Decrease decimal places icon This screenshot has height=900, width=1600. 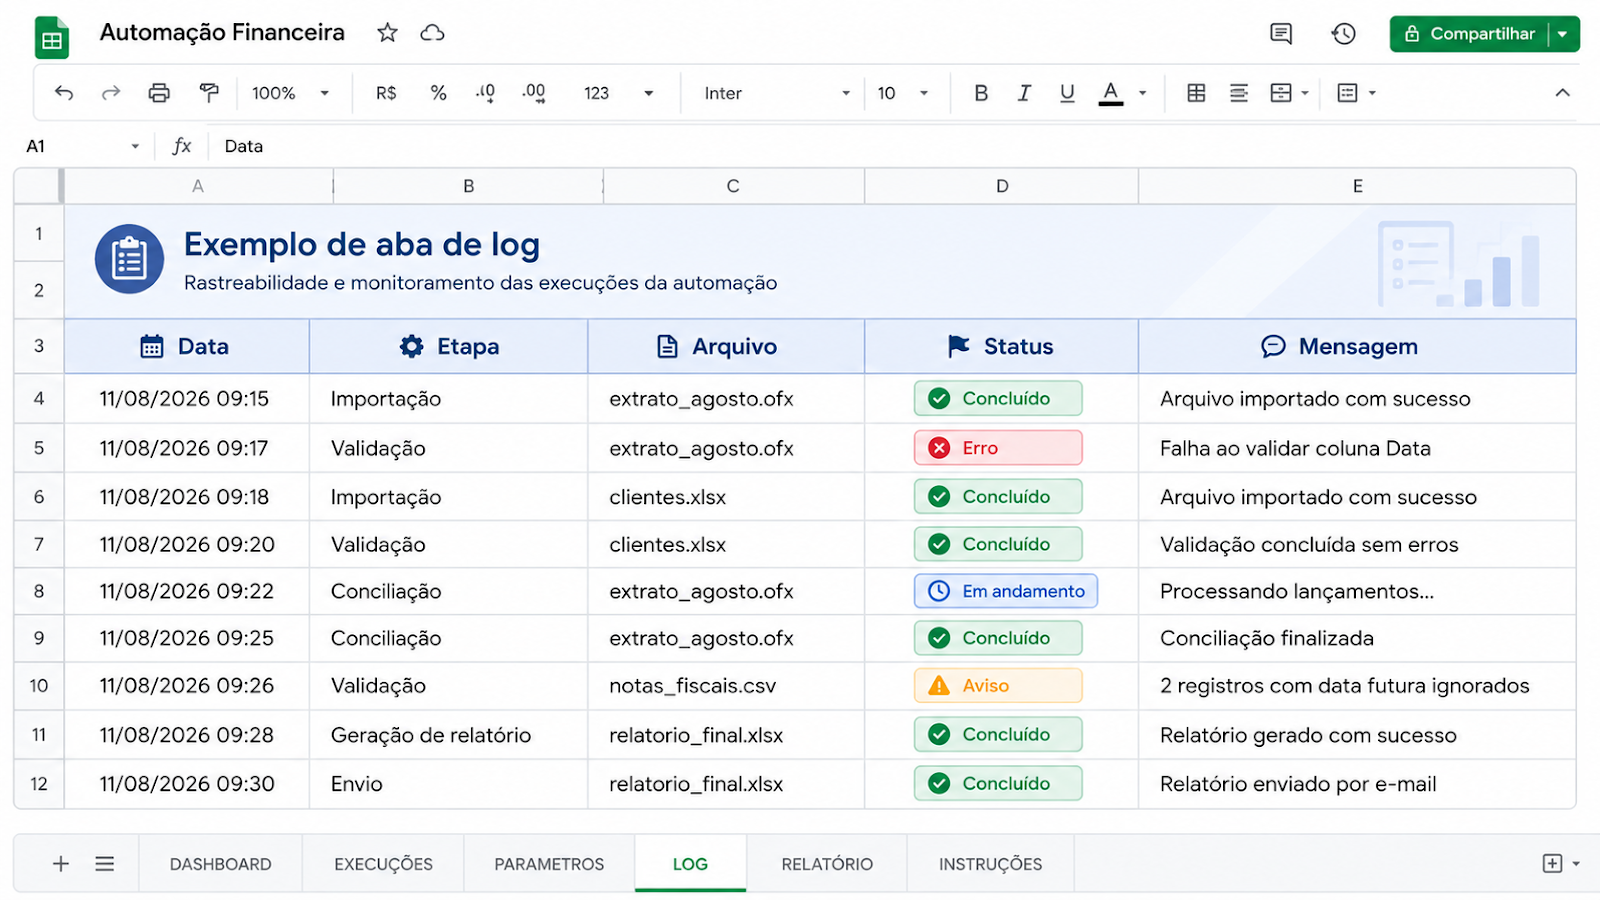tap(485, 93)
